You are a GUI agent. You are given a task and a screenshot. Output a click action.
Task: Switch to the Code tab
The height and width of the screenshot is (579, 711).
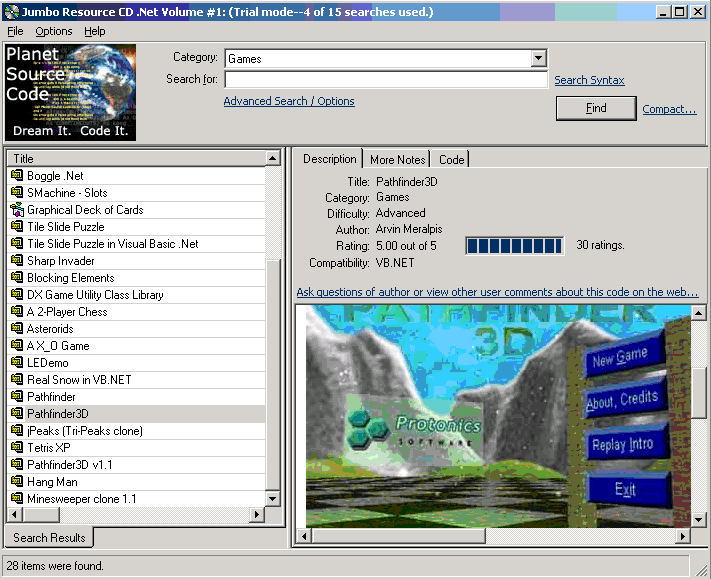pyautogui.click(x=451, y=160)
